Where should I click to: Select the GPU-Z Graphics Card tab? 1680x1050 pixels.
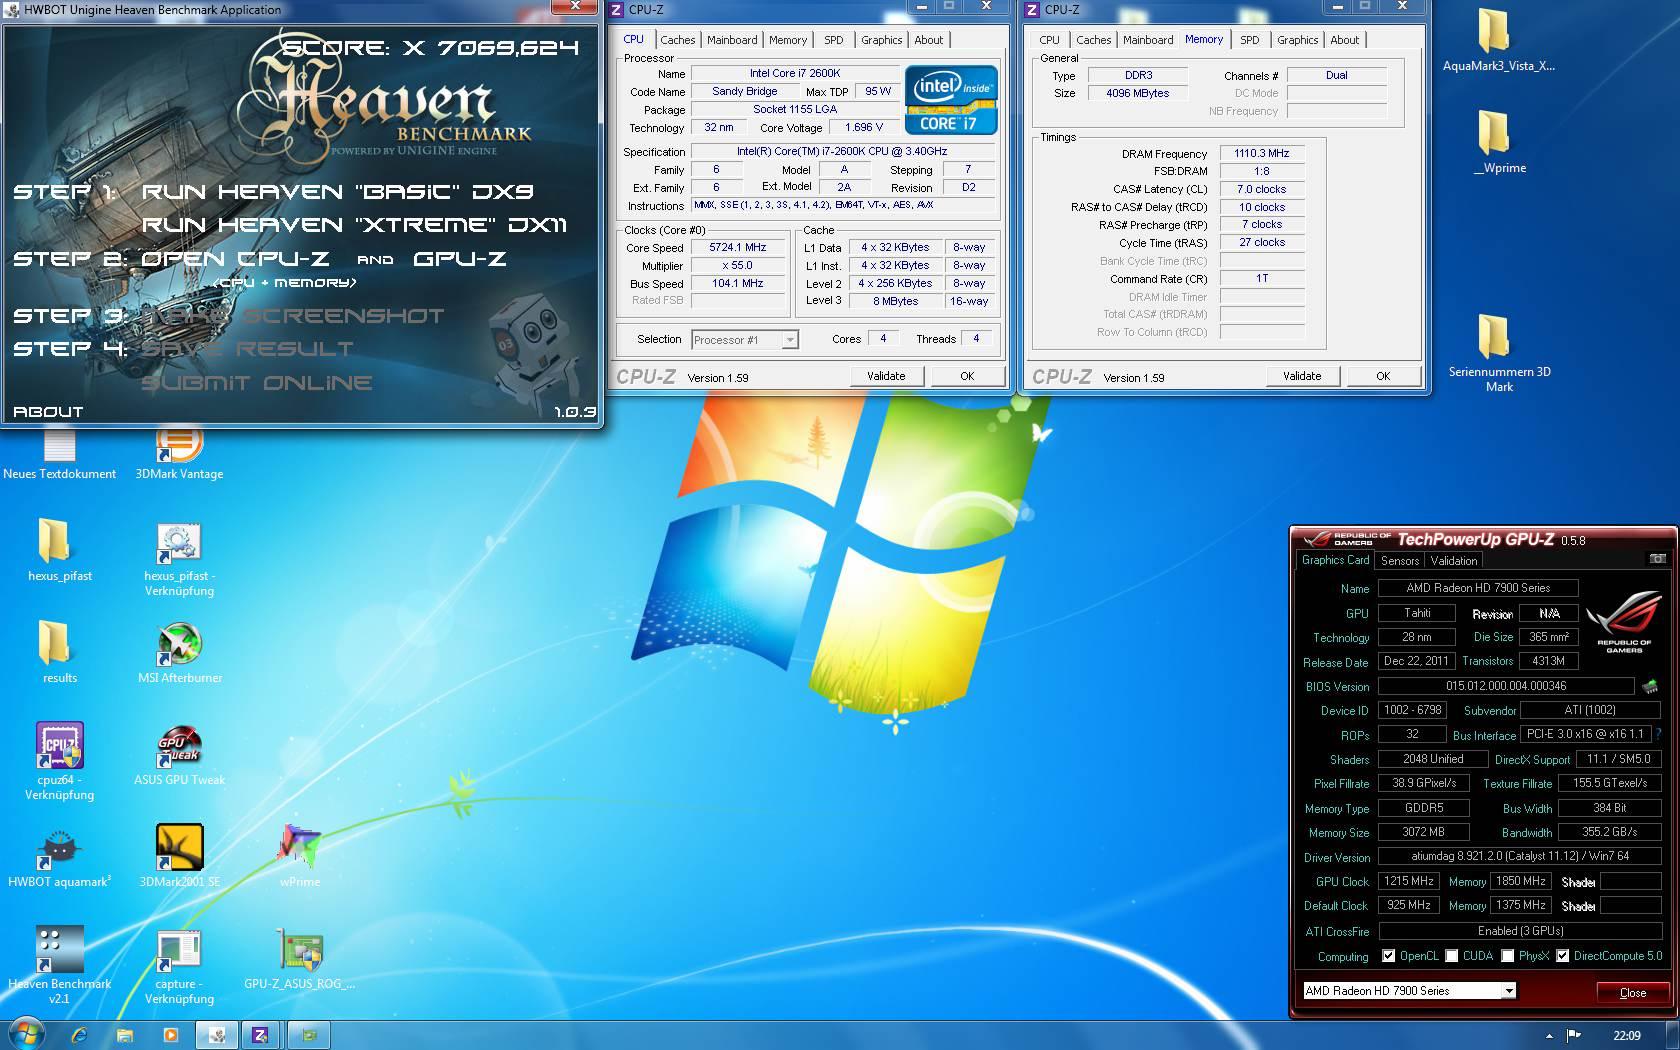coord(1335,560)
